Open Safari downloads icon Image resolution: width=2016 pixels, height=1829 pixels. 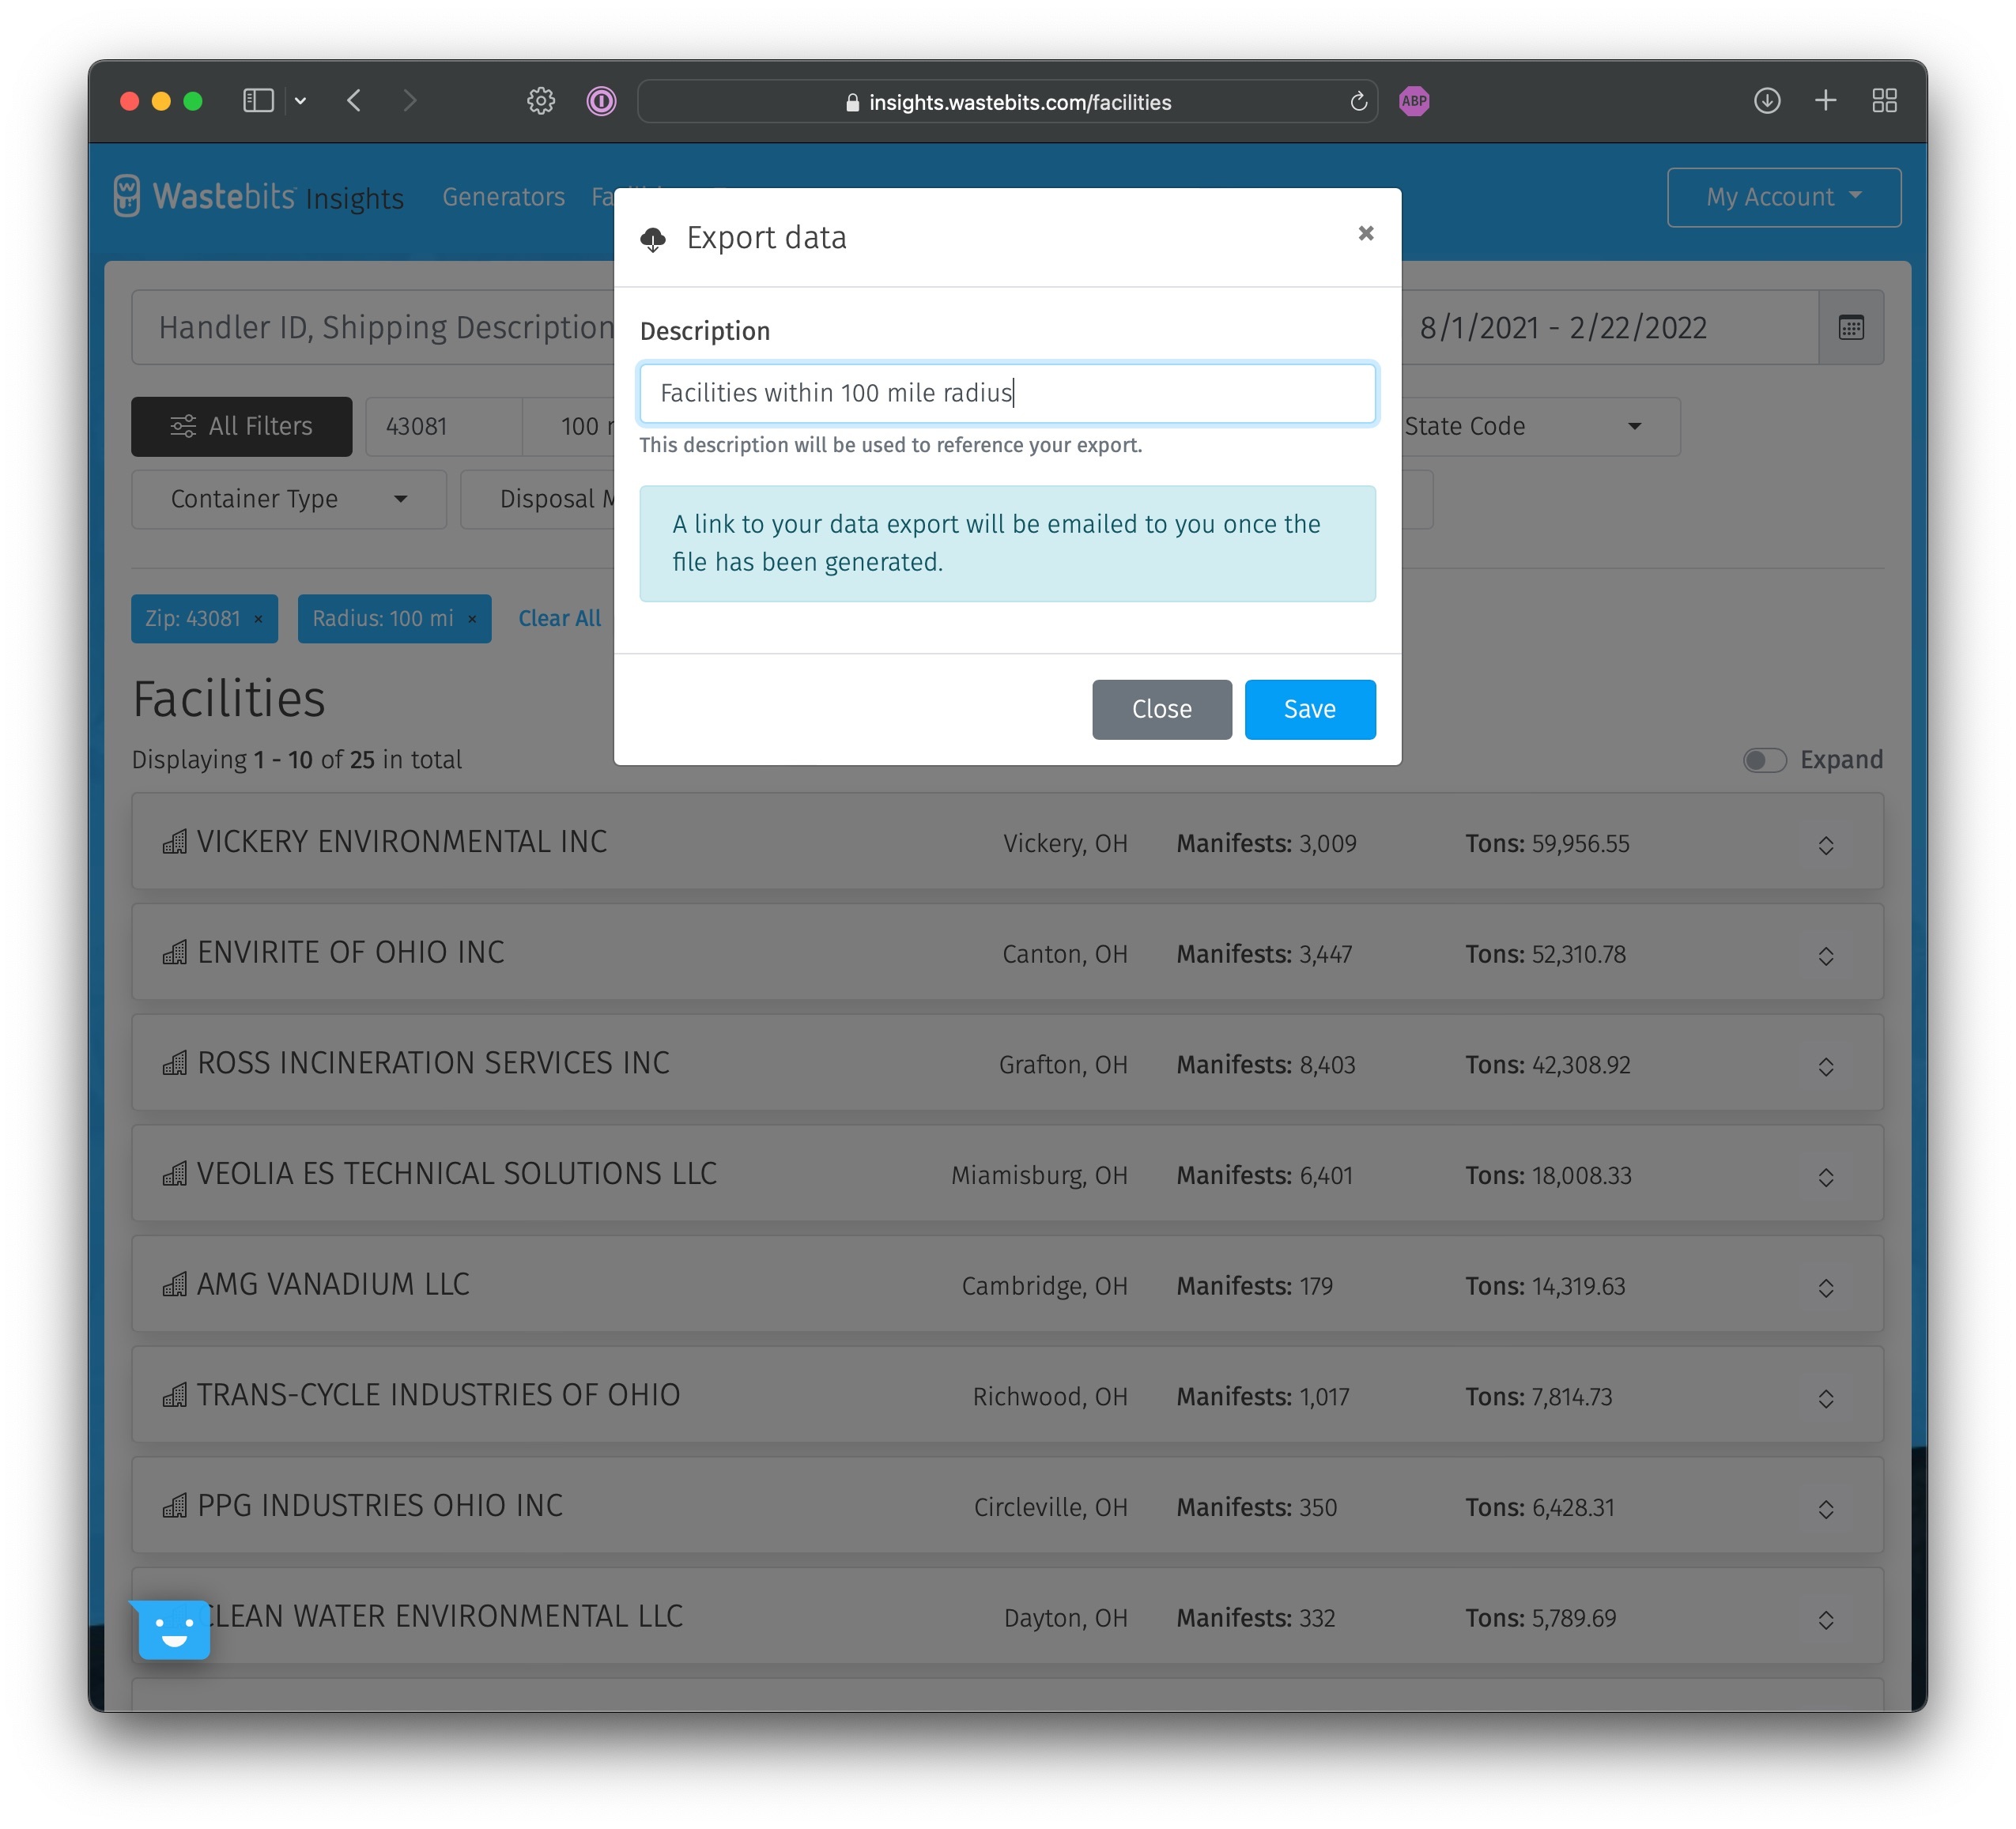(x=1766, y=101)
